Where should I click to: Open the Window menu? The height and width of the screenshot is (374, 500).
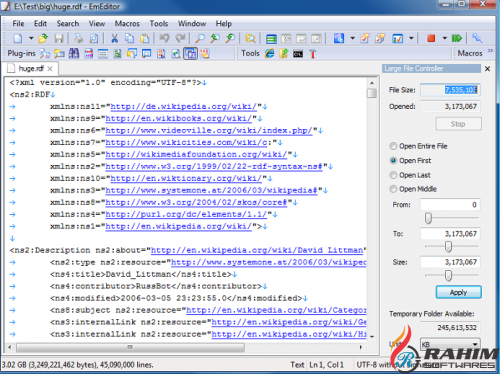(x=192, y=24)
